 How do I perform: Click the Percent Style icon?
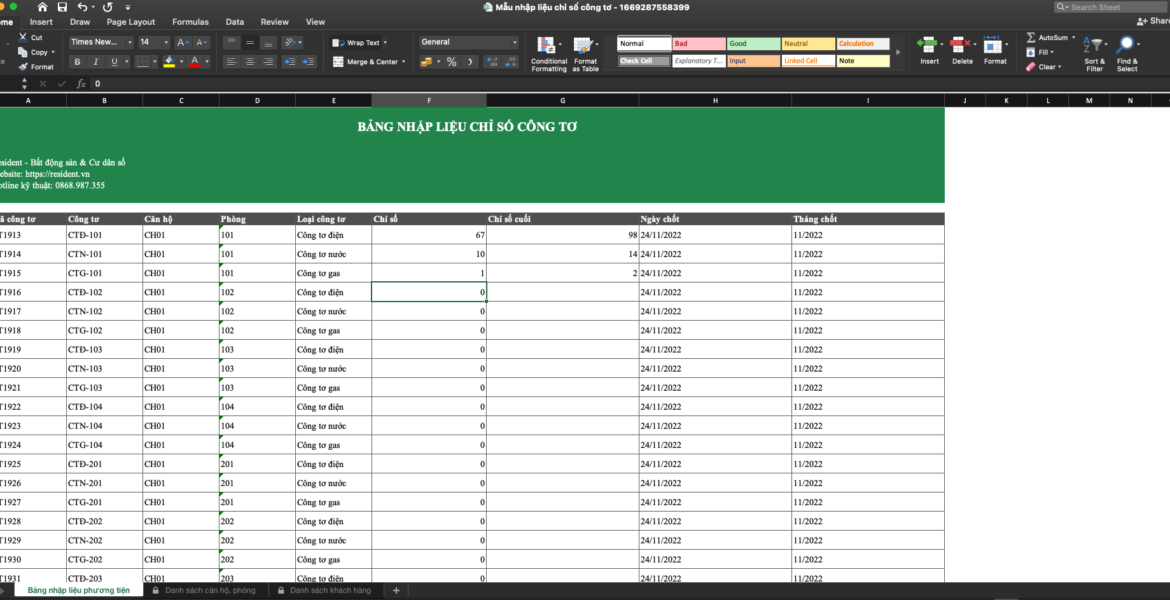[x=451, y=62]
